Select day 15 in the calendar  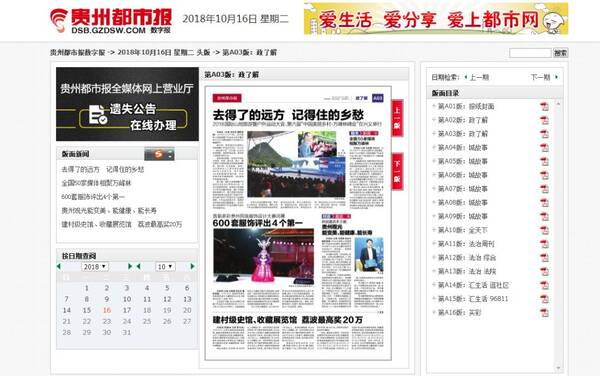pos(87,310)
